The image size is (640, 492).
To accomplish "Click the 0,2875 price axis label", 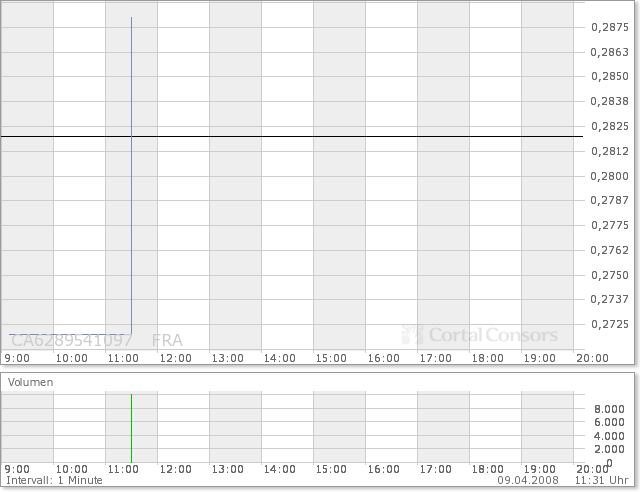I will (x=610, y=27).
